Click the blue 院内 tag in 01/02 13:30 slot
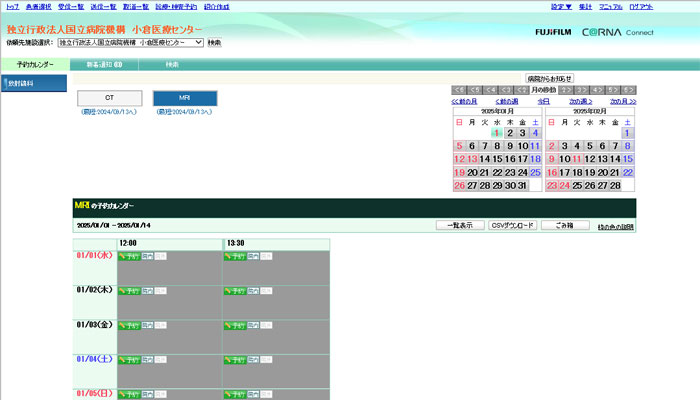700x400 pixels. (253, 291)
